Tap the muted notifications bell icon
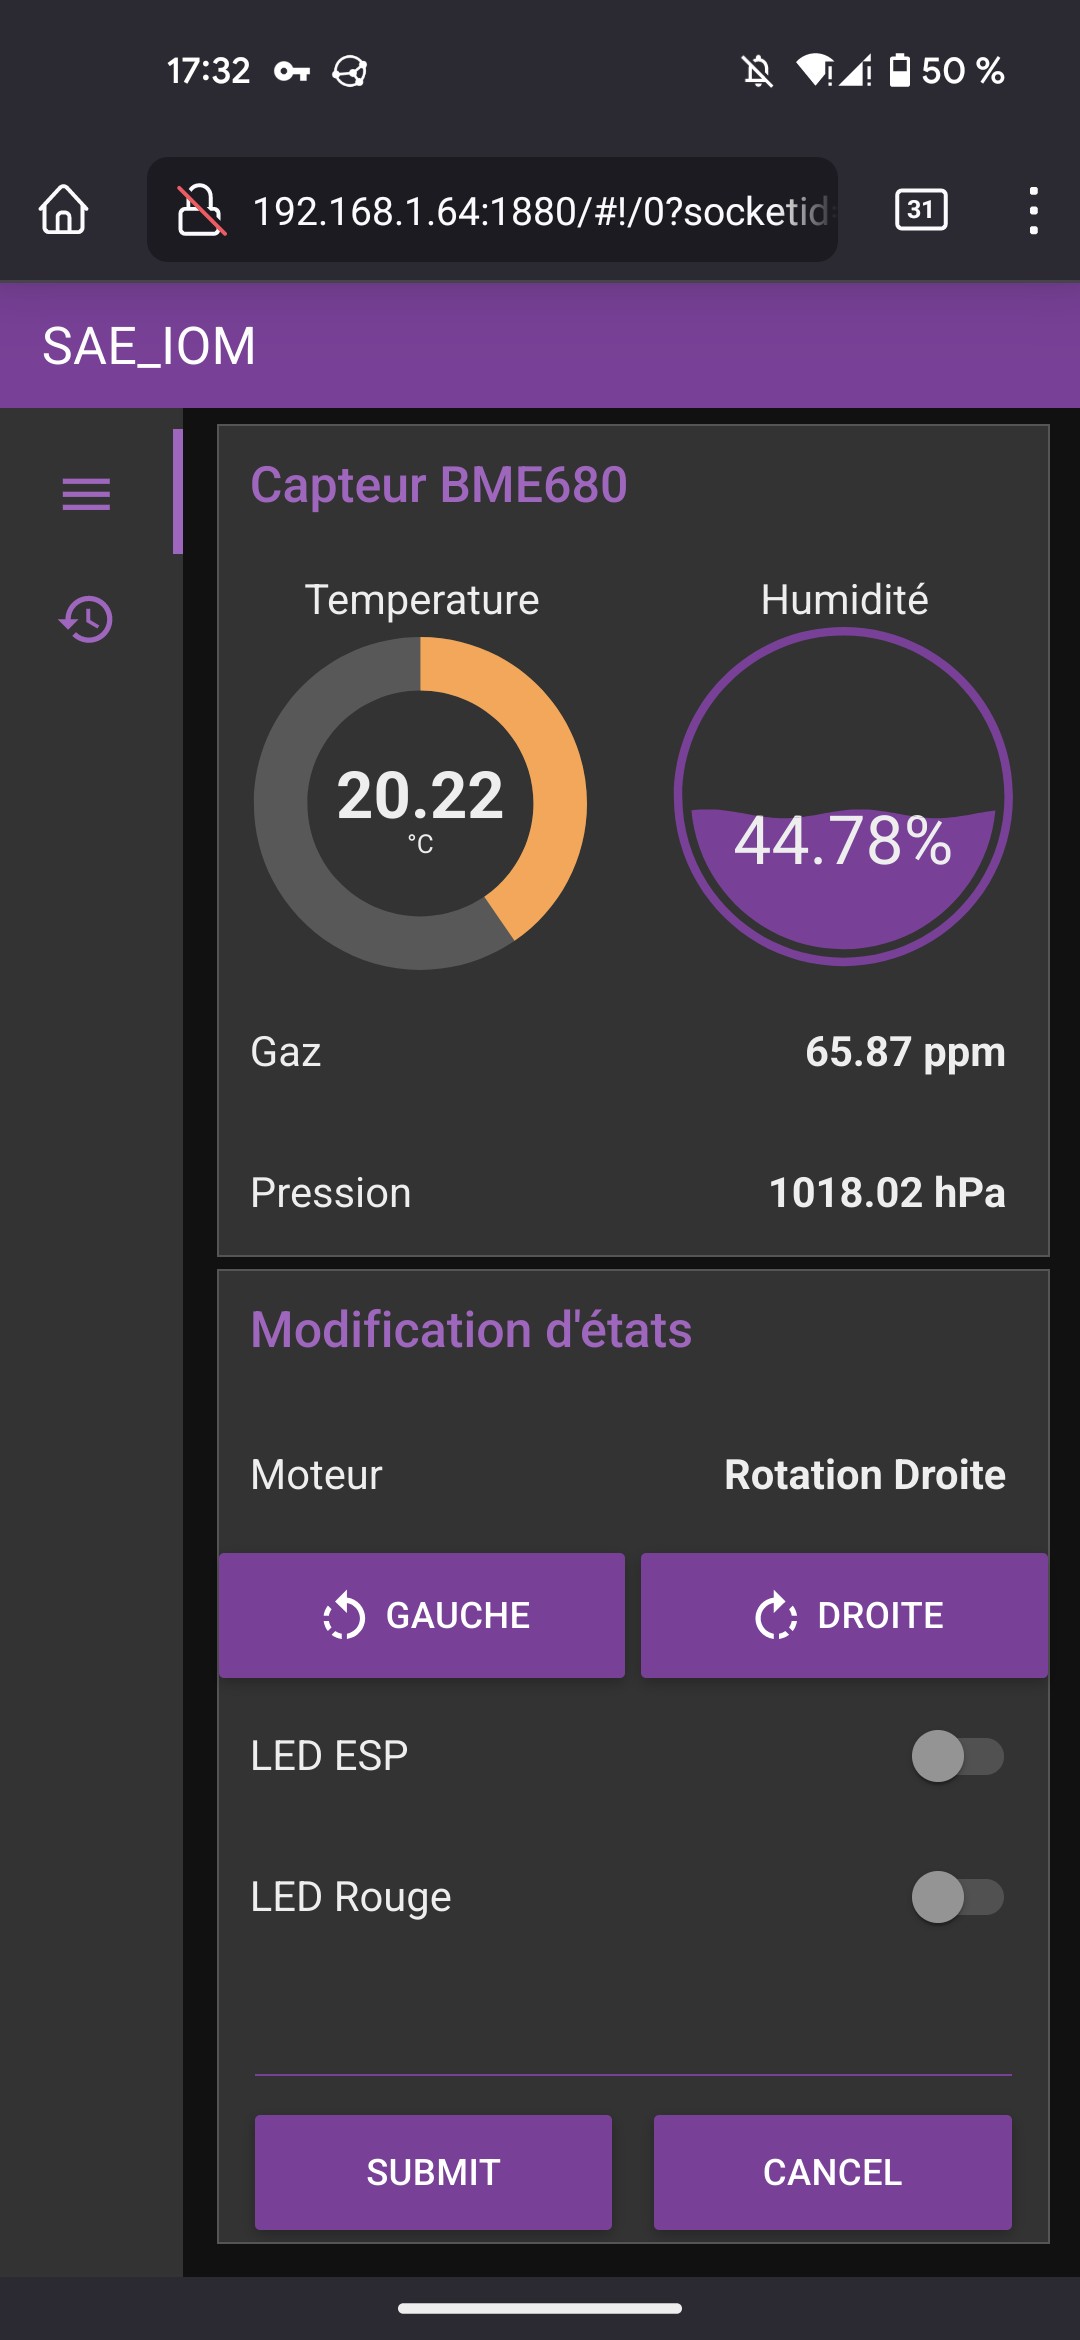The width and height of the screenshot is (1080, 2340). click(x=757, y=71)
